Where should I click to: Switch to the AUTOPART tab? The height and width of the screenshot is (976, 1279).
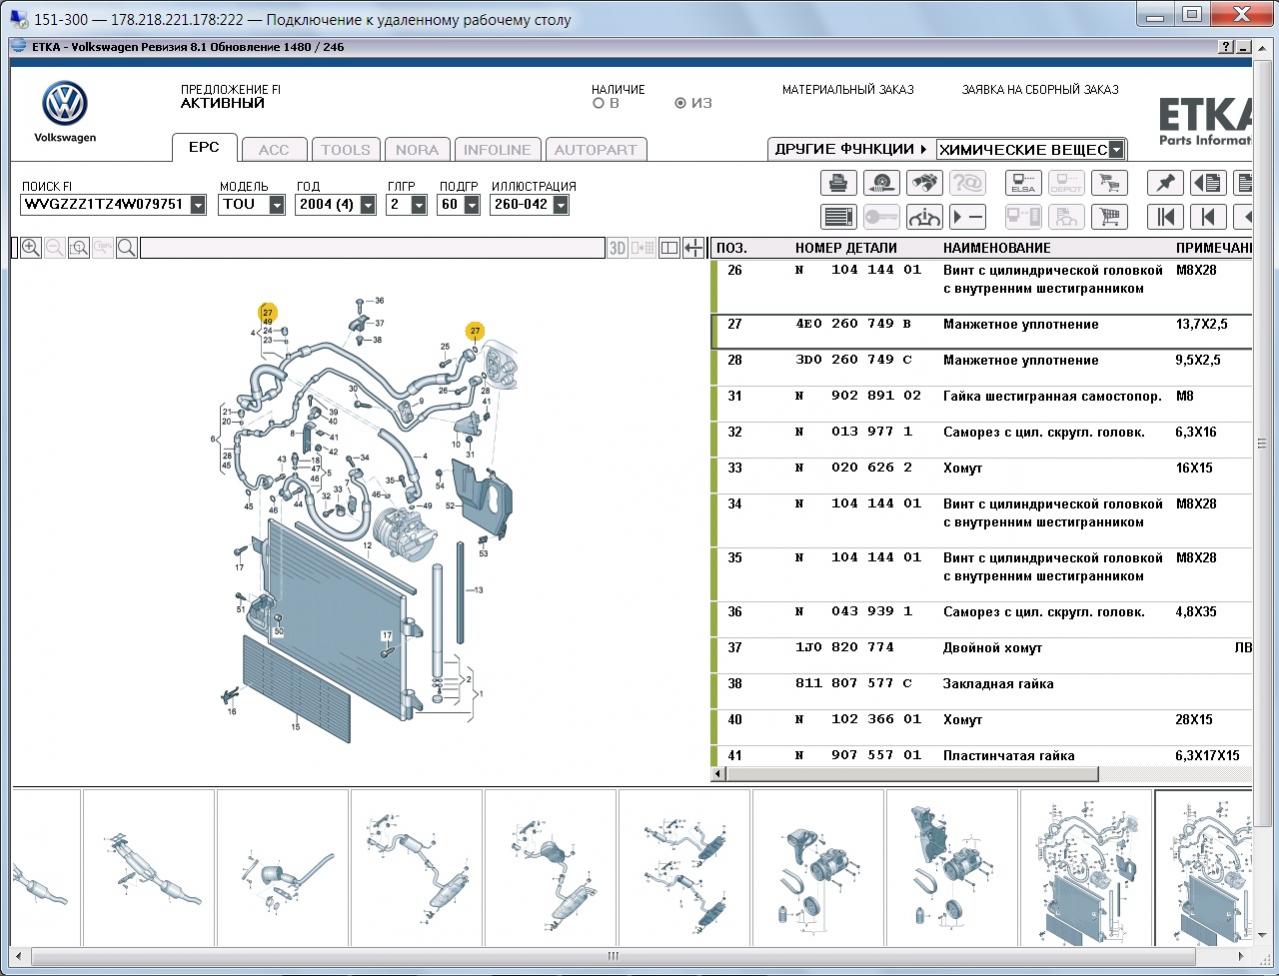tap(596, 149)
